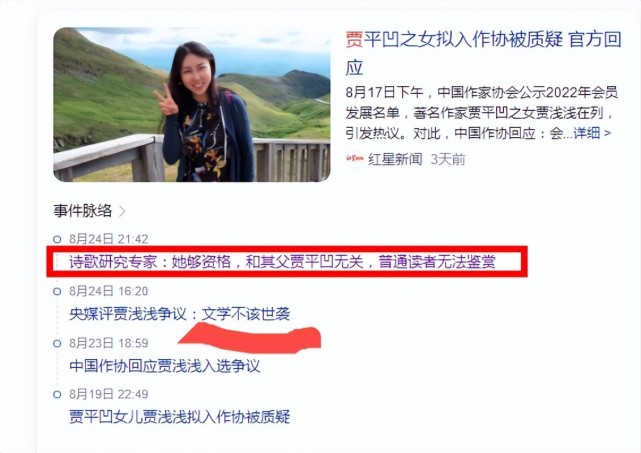
Task: Click the 8月24日 16:20 timestamp text
Action: click(x=108, y=291)
